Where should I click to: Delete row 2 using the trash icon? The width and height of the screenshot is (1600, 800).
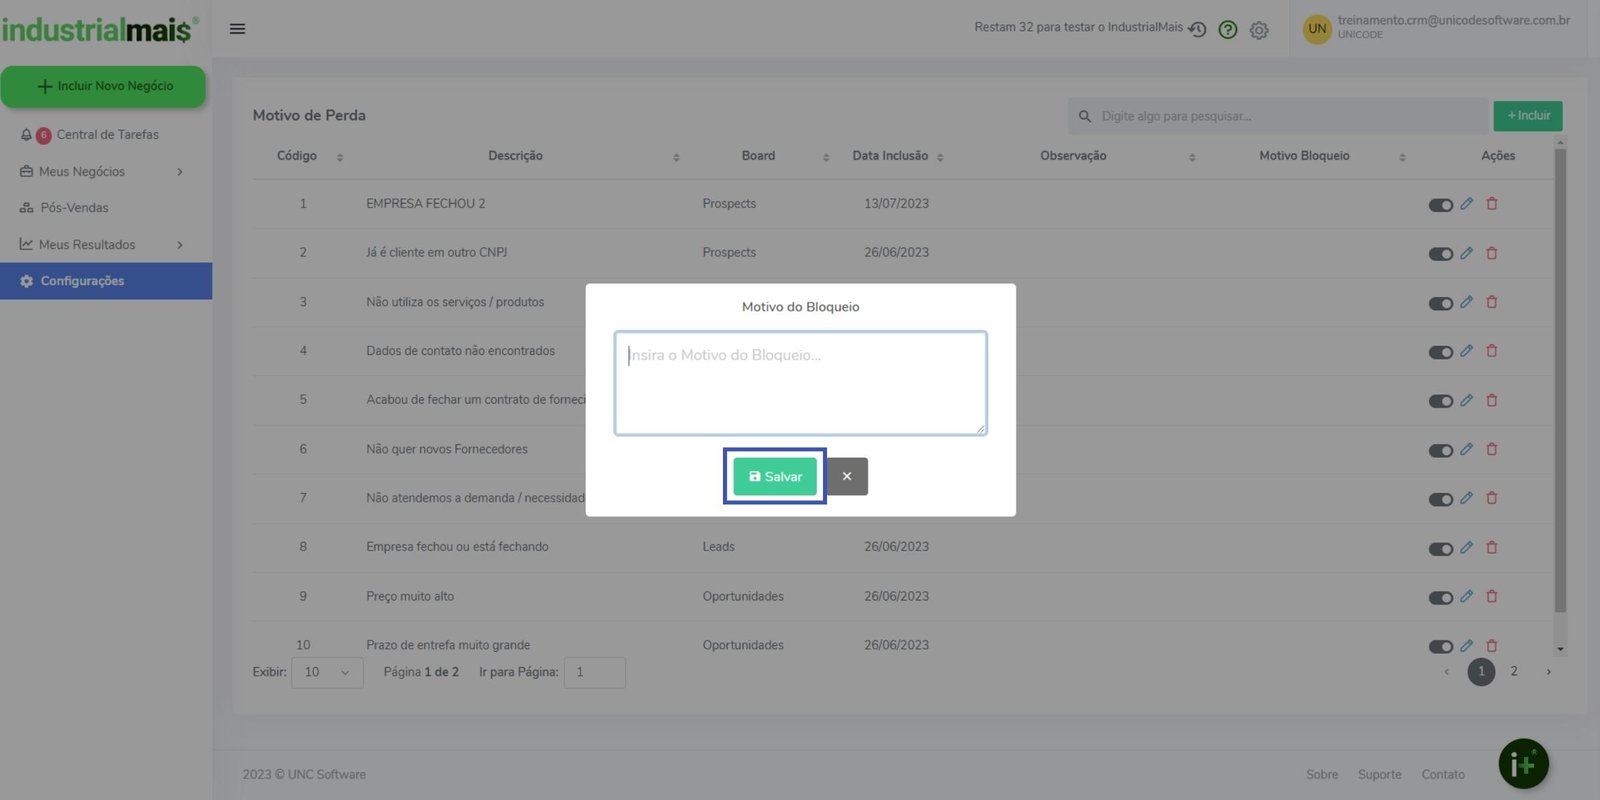coord(1492,253)
